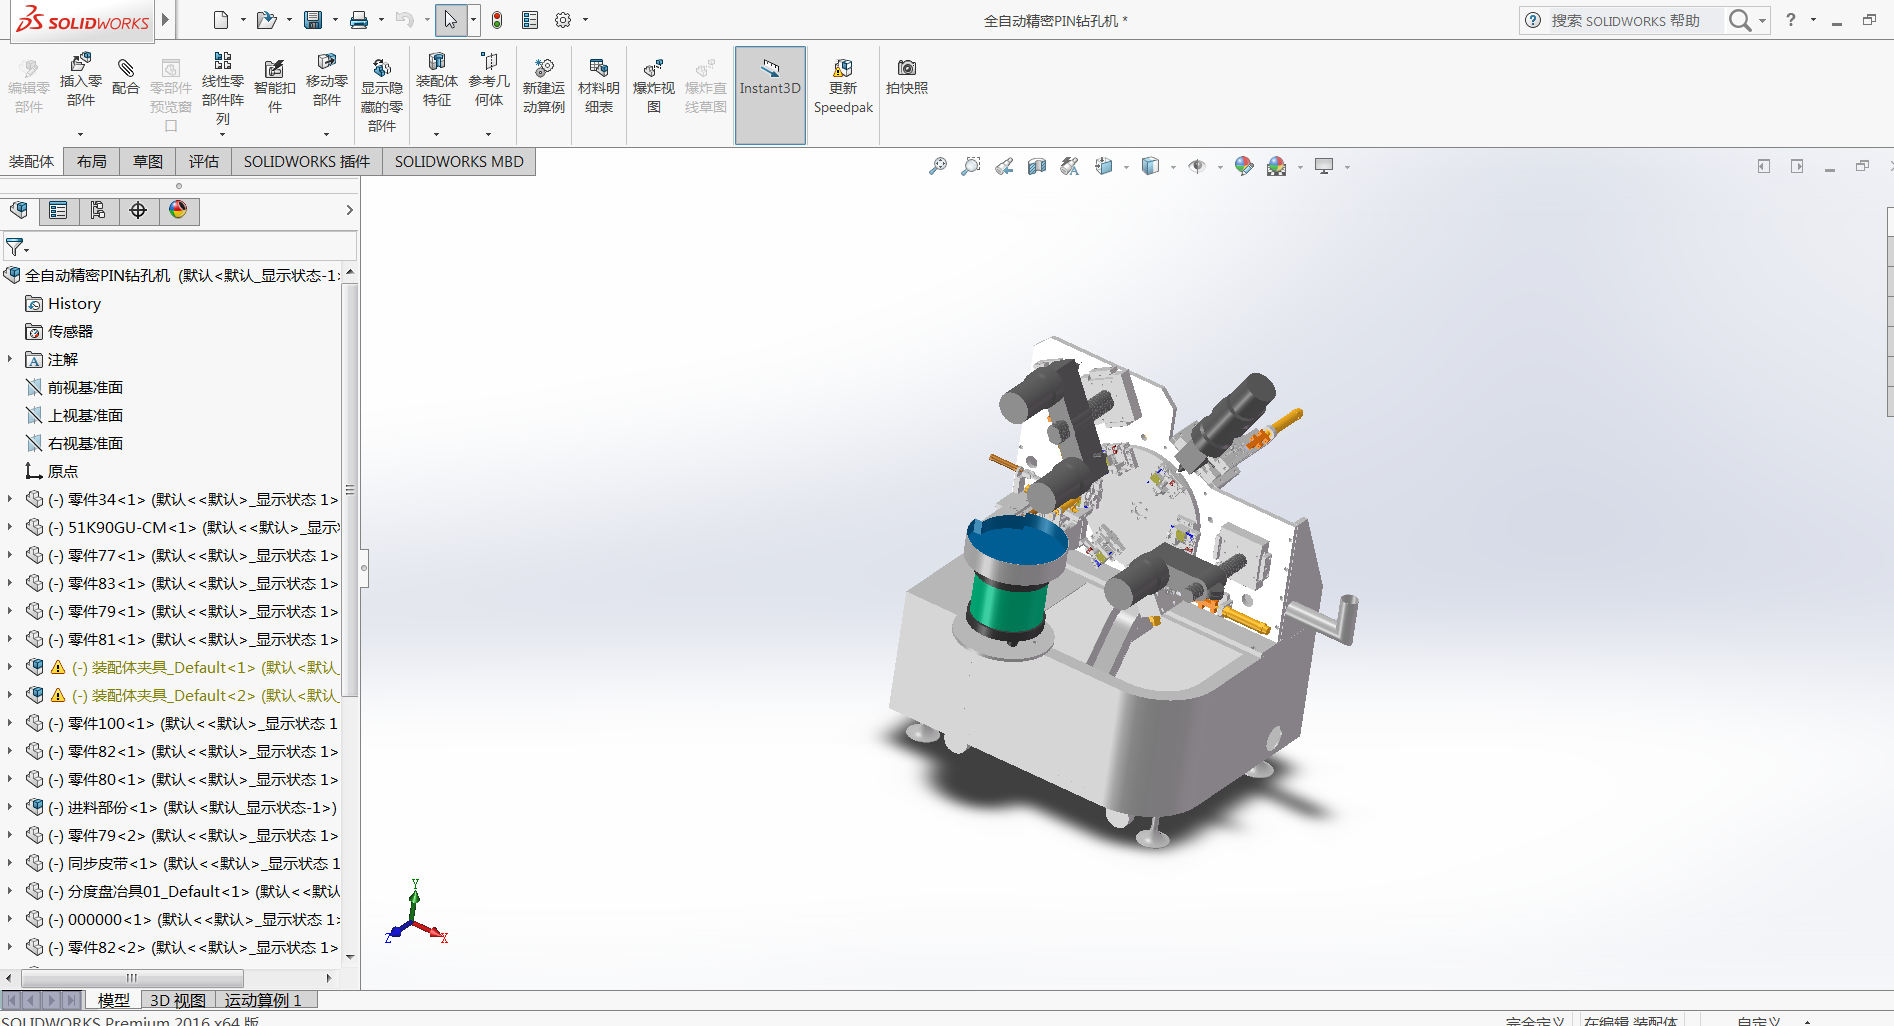Click Edit Appearance color ball icon

click(1243, 166)
